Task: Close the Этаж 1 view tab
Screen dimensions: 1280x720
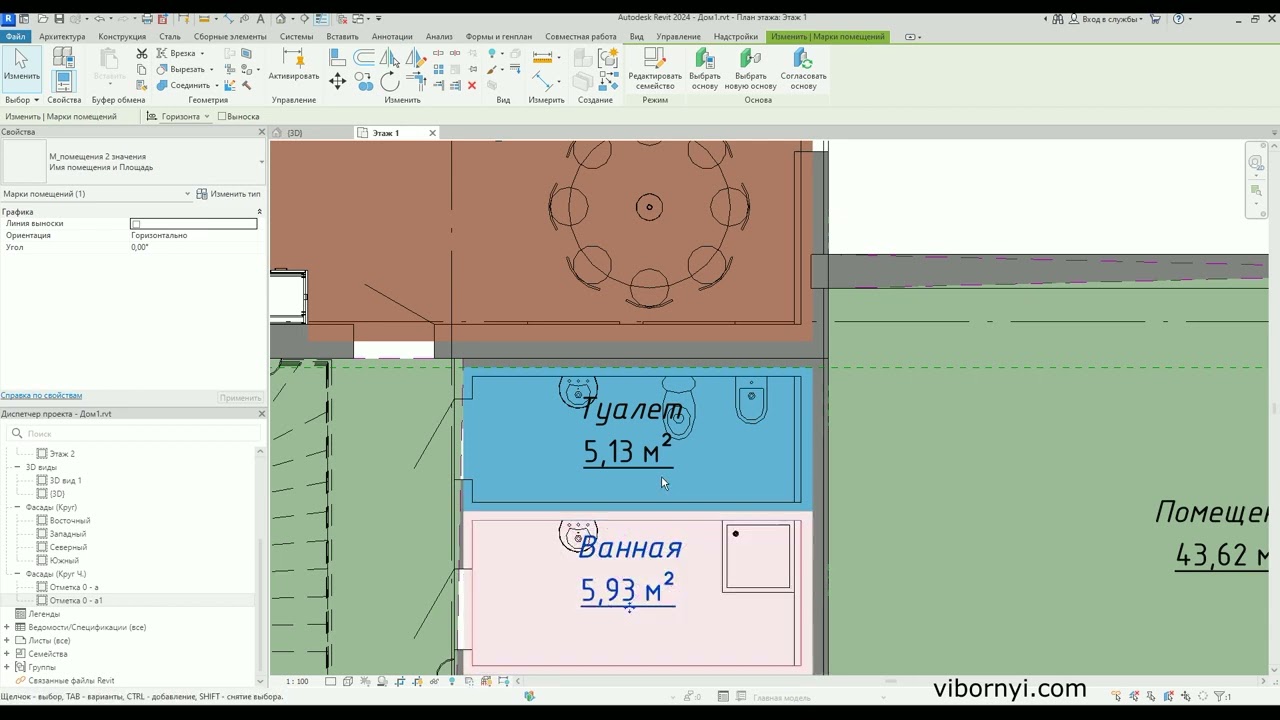Action: (x=432, y=133)
